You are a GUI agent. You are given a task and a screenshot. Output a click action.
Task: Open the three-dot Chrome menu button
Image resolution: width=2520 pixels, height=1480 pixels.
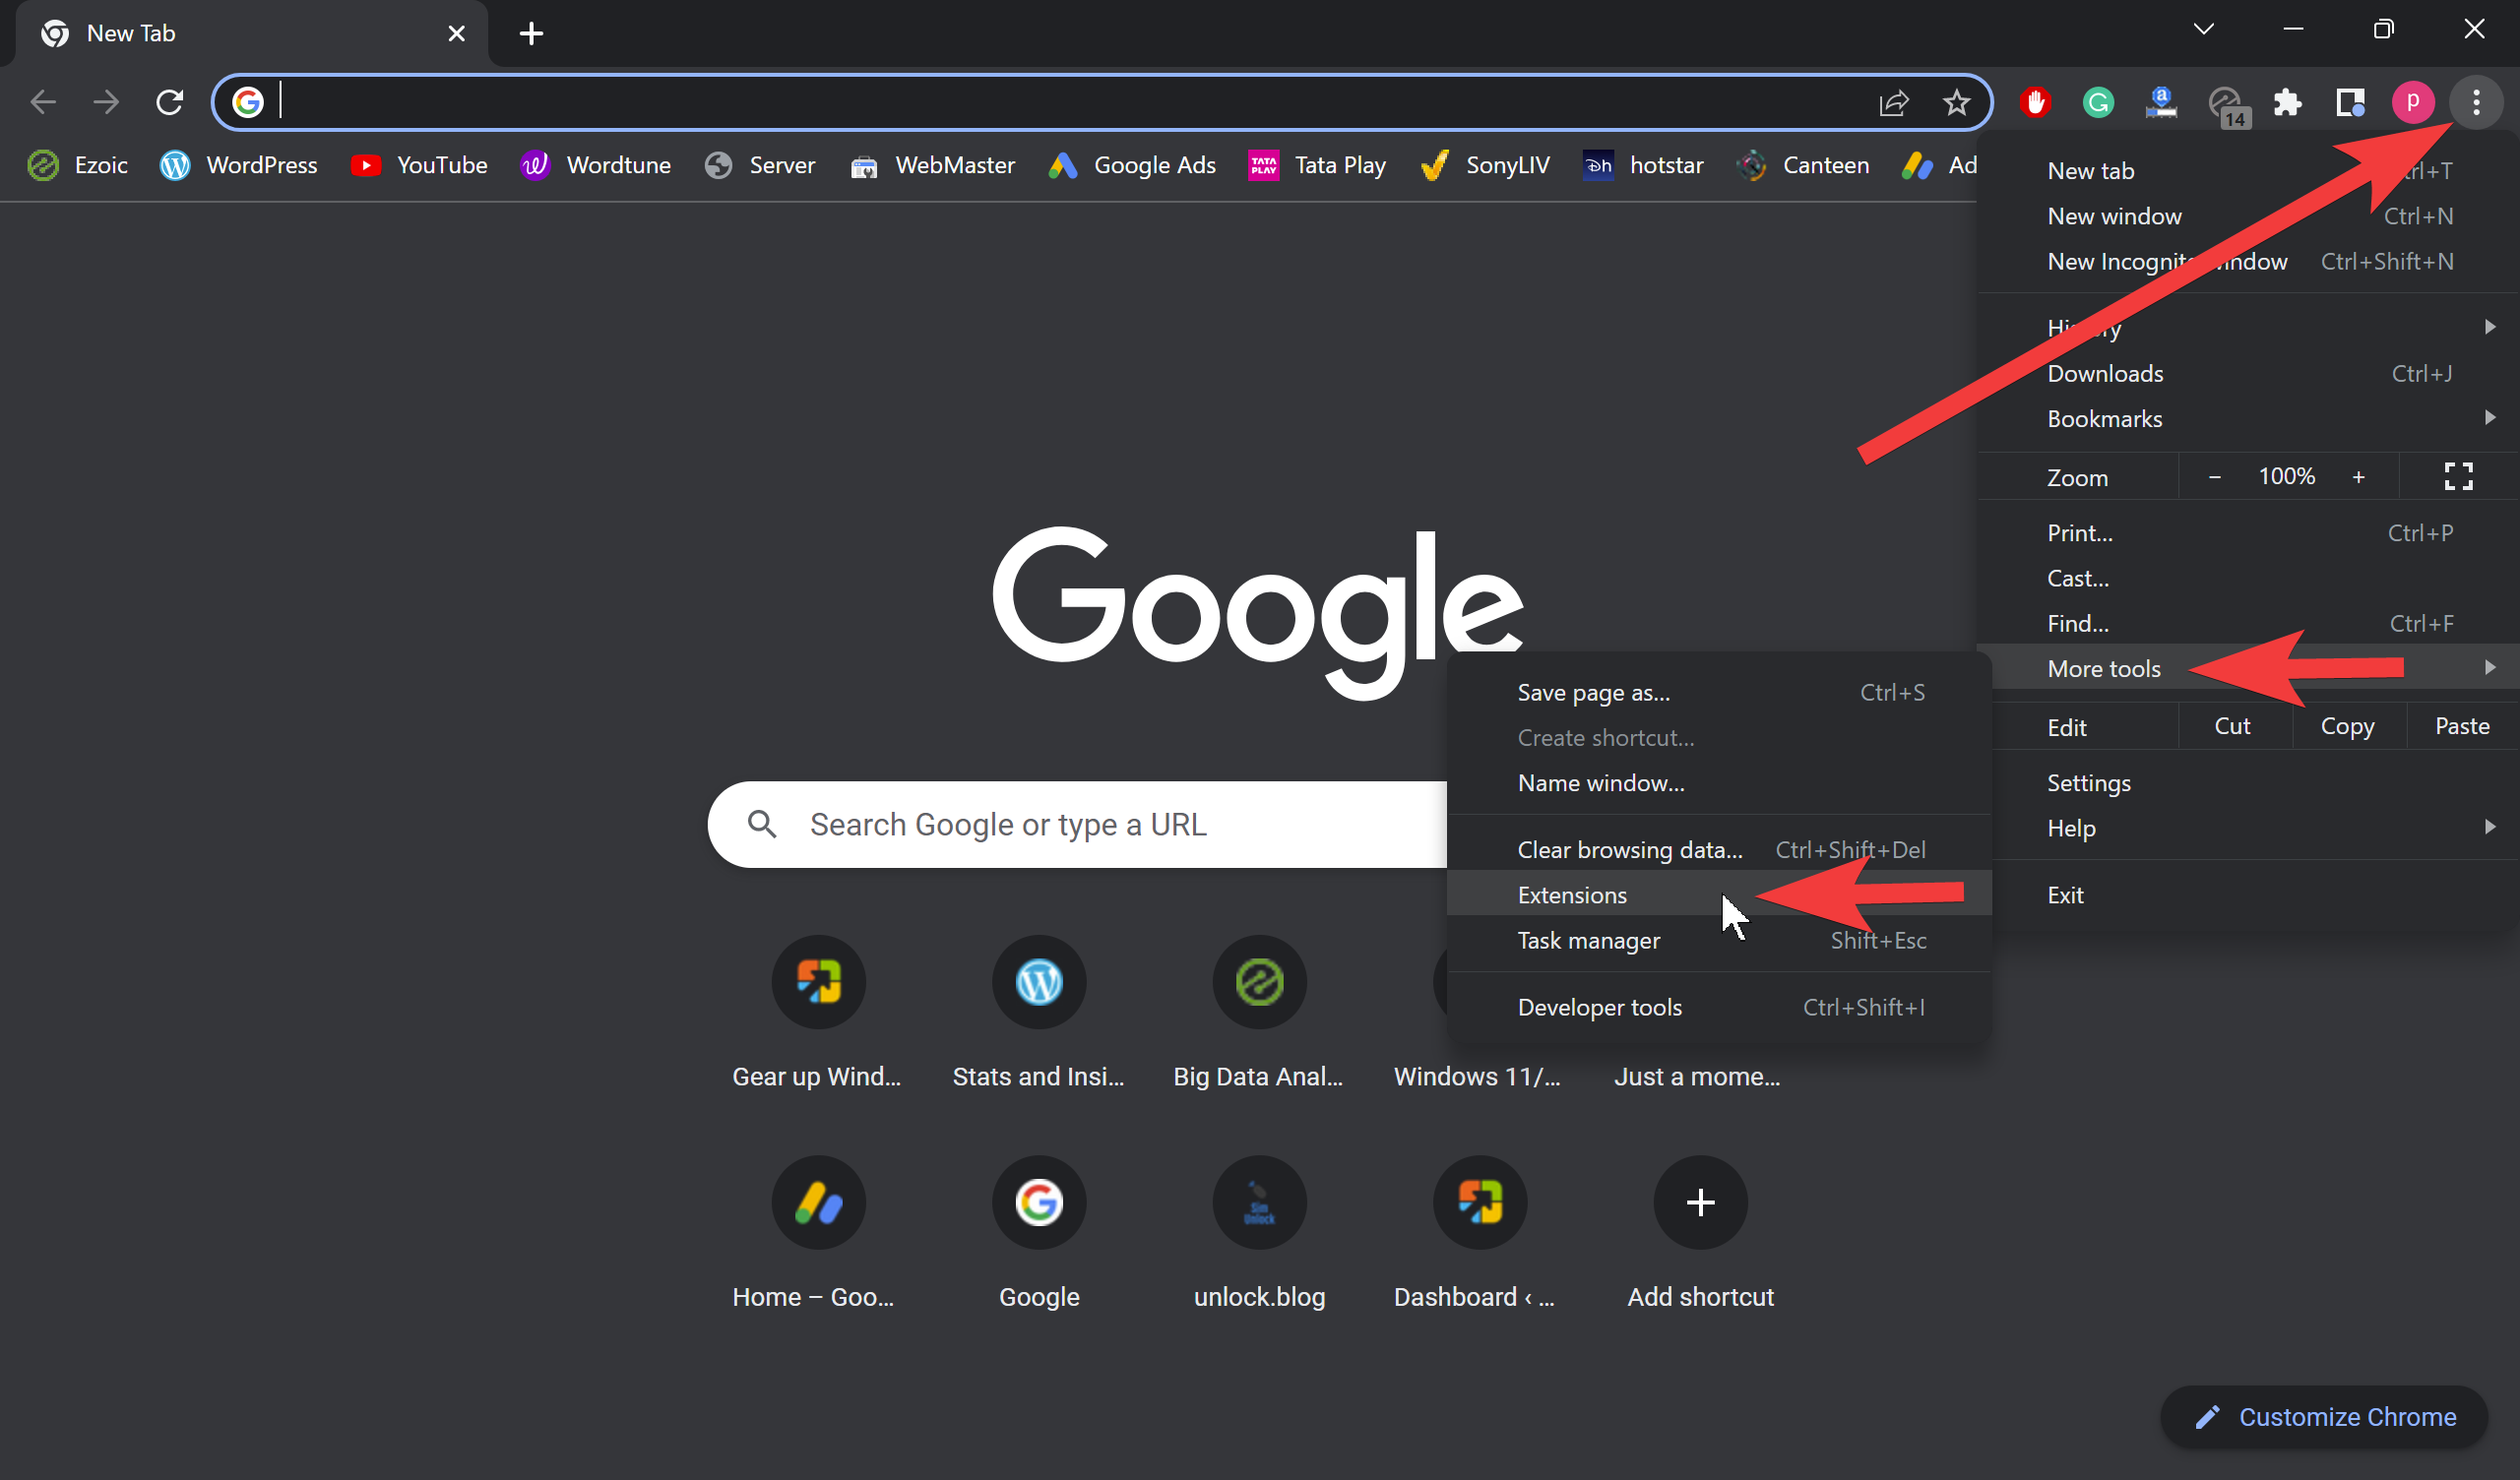point(2475,102)
